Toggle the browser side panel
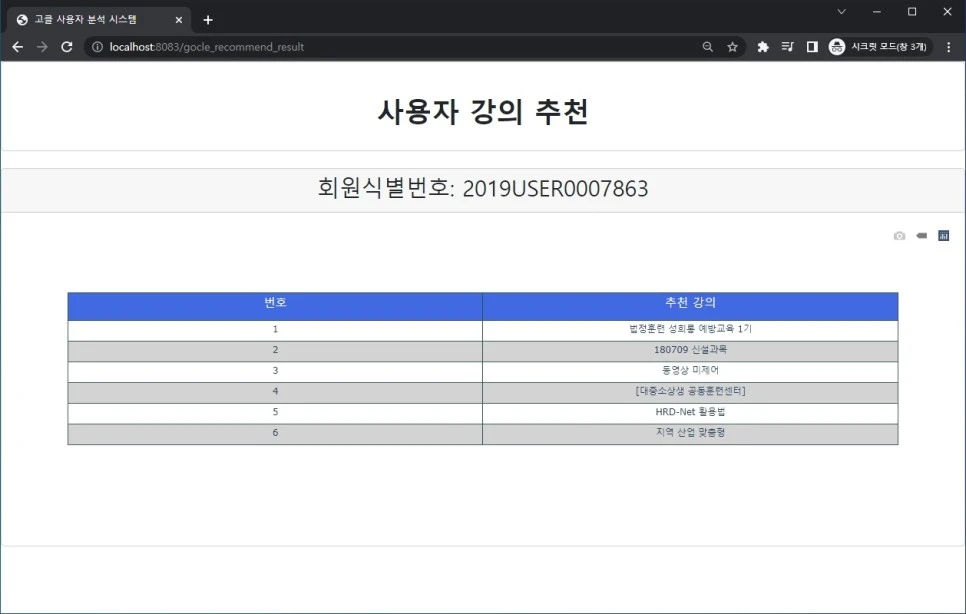This screenshot has height=614, width=966. [x=812, y=47]
